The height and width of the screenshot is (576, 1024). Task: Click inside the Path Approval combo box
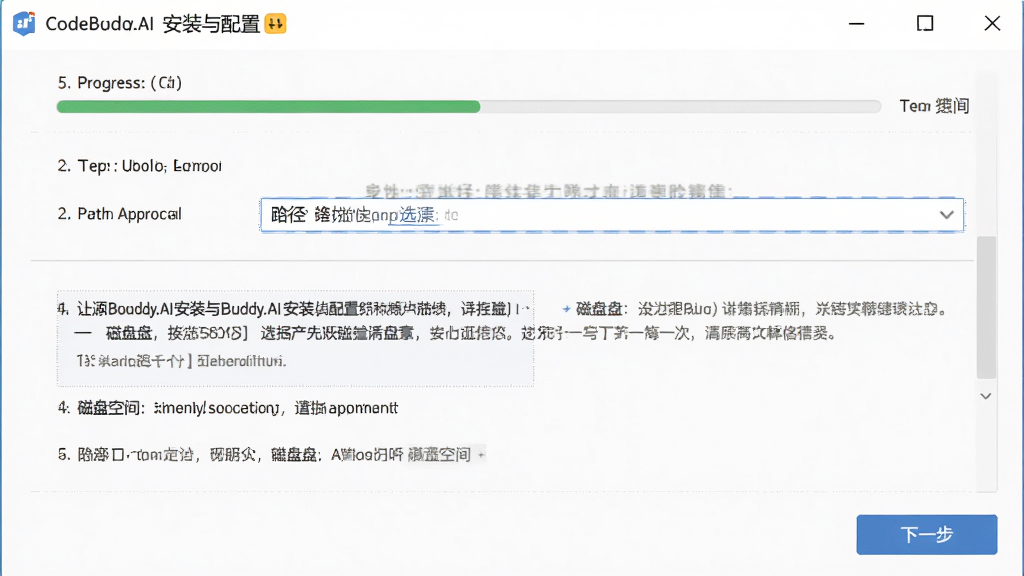pyautogui.click(x=611, y=215)
